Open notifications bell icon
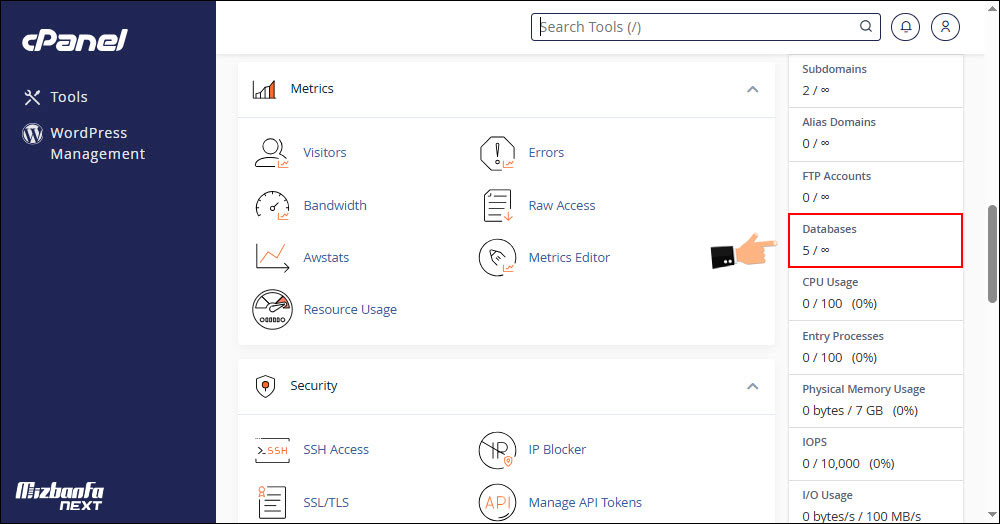The image size is (1000, 524). (x=906, y=27)
